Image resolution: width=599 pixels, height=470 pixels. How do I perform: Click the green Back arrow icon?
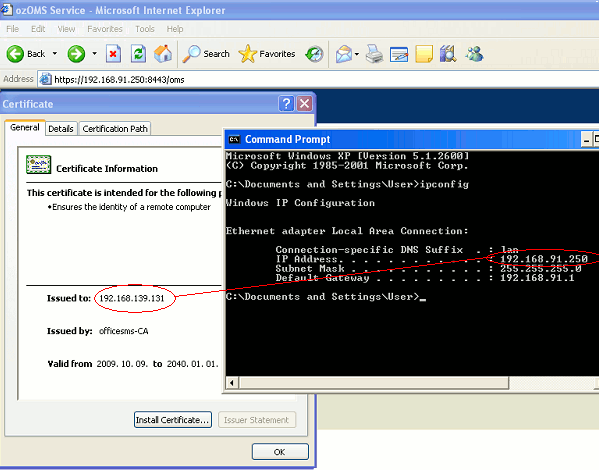15,54
